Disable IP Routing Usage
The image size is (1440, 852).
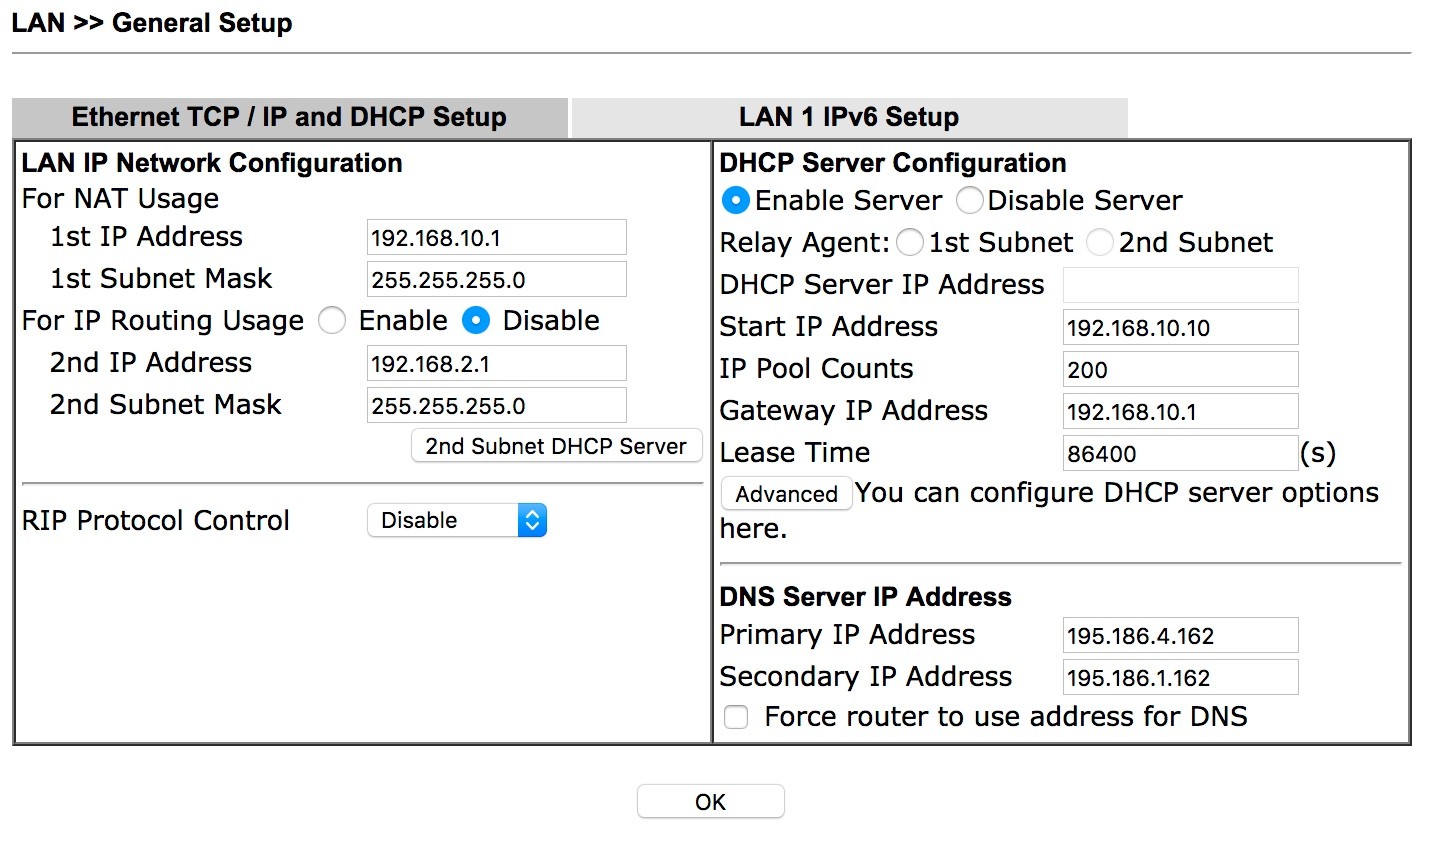pyautogui.click(x=476, y=321)
